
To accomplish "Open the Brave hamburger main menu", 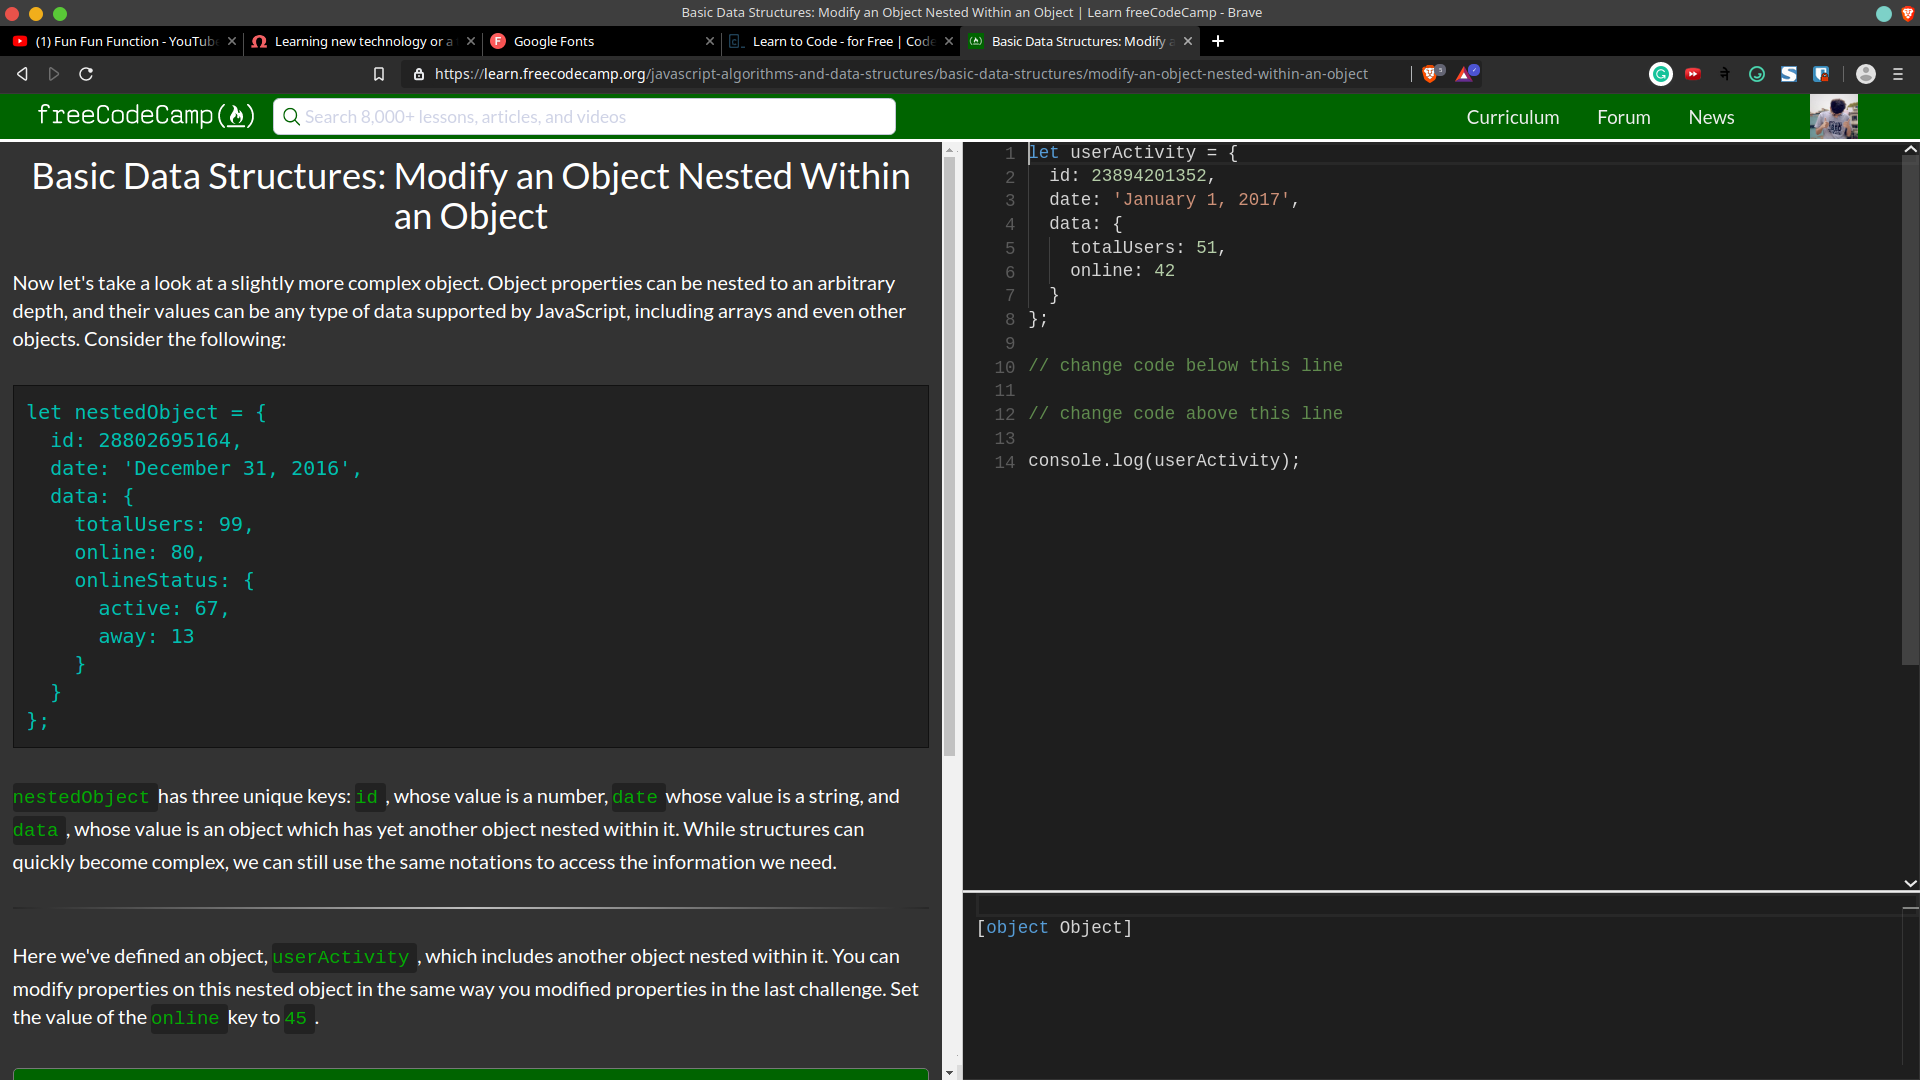I will (1898, 74).
